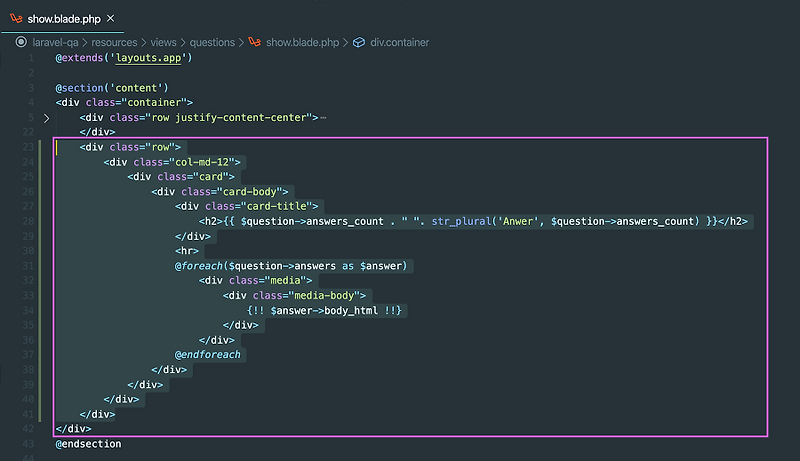This screenshot has height=461, width=800.
Task: Click the circle icon beside laravel-qa breadcrumb
Action: (21, 42)
